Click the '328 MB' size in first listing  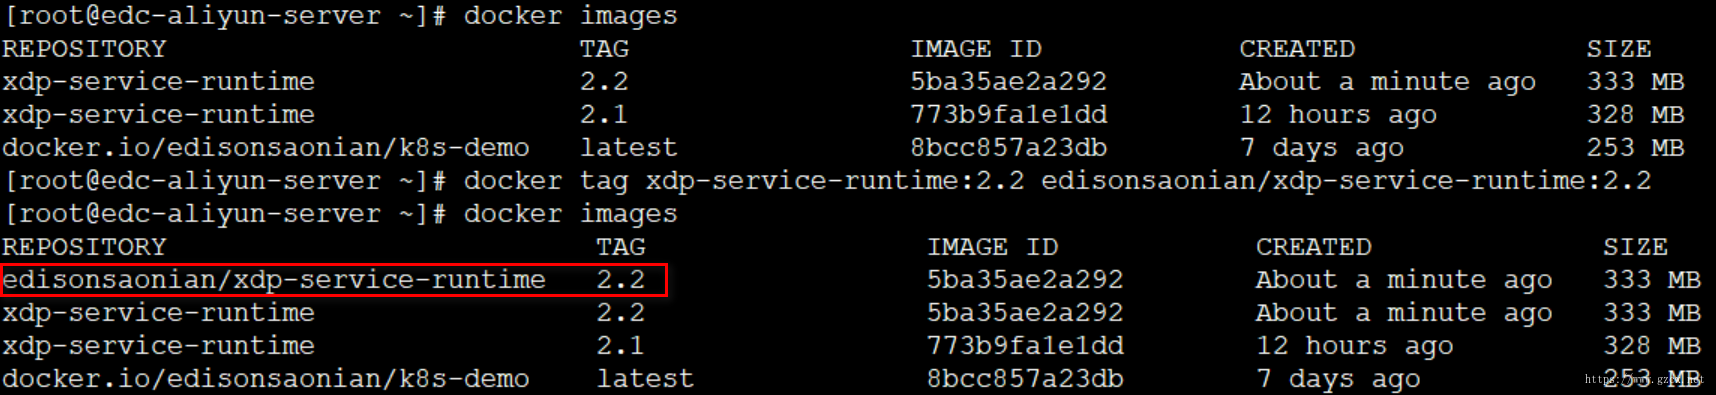click(x=1636, y=115)
